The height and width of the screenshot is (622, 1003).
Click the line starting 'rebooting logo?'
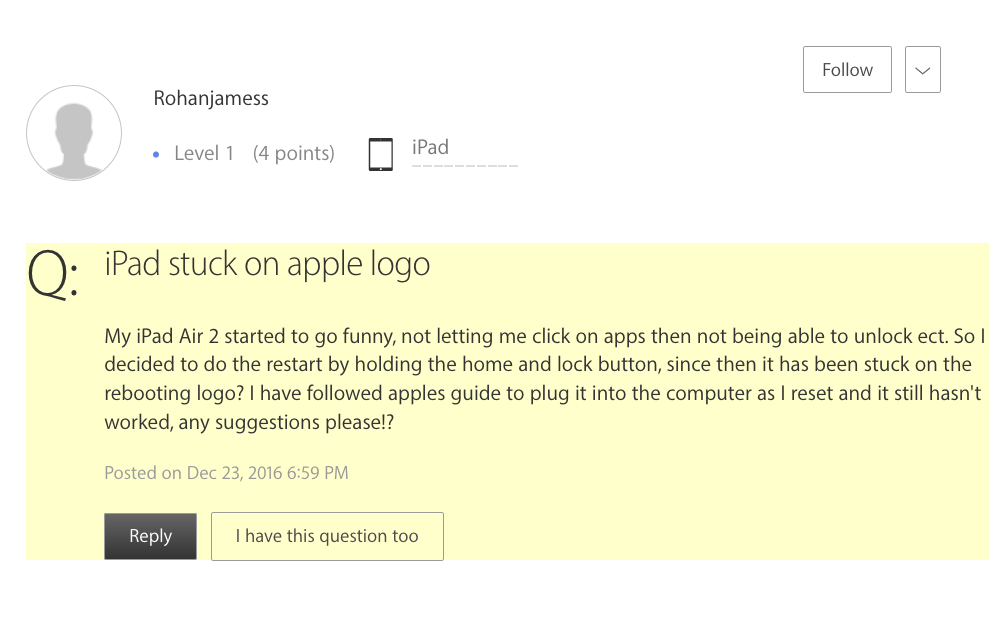545,393
